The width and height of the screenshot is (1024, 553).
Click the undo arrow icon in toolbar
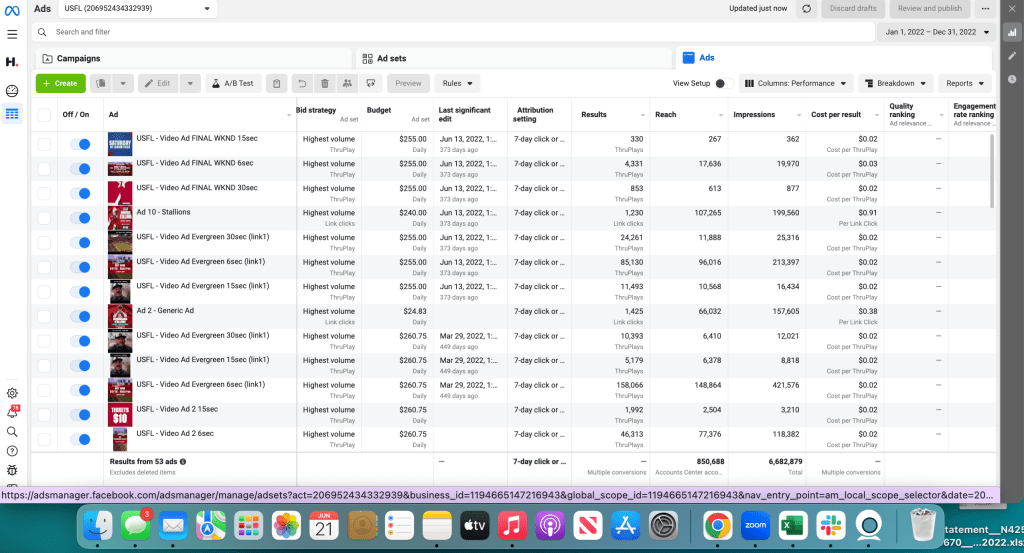[x=301, y=84]
